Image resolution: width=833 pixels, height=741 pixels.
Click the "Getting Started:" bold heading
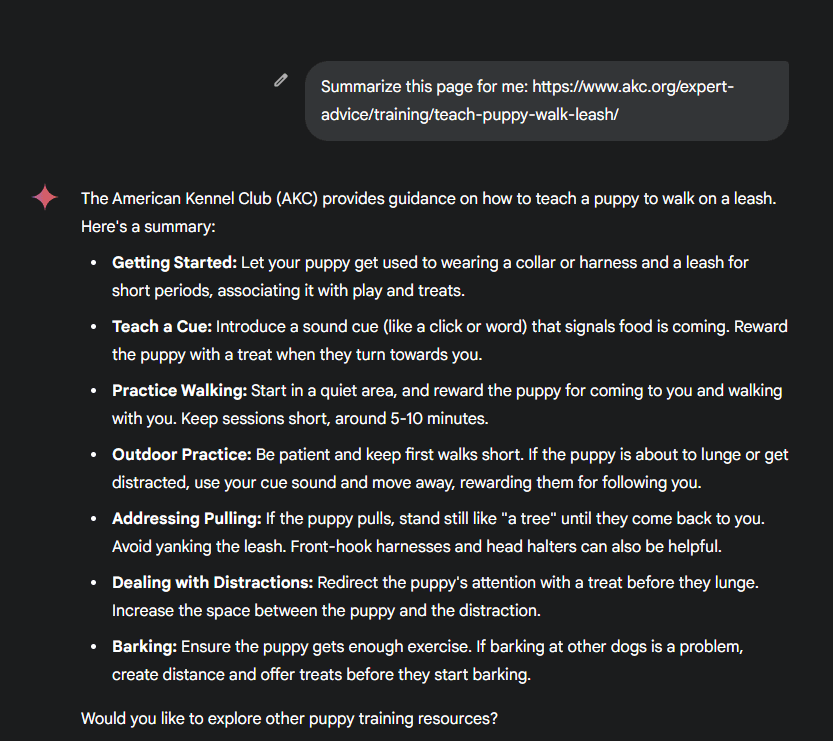(x=174, y=262)
